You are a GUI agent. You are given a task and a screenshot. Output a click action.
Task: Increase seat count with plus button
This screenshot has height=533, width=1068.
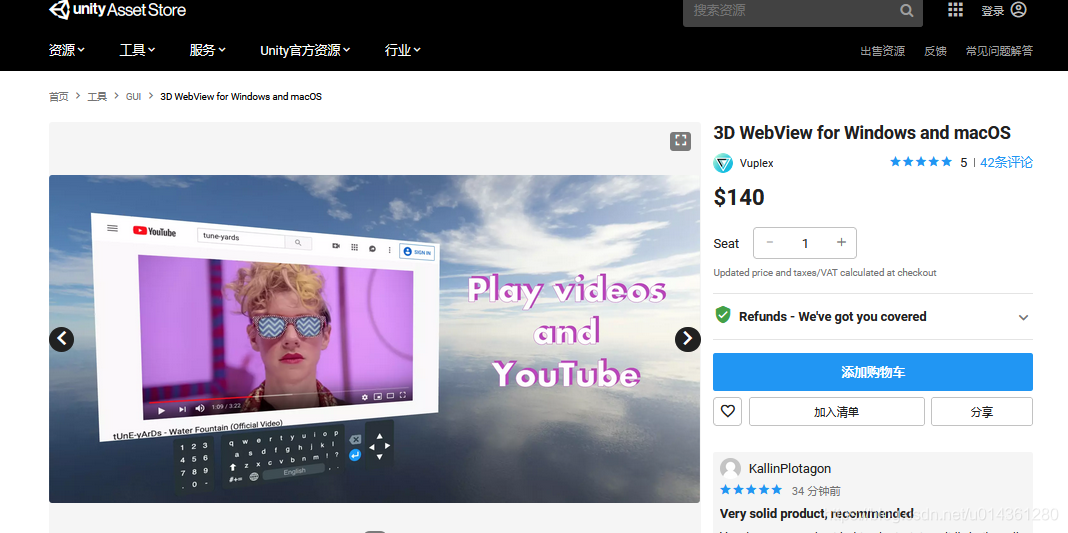[x=841, y=243]
